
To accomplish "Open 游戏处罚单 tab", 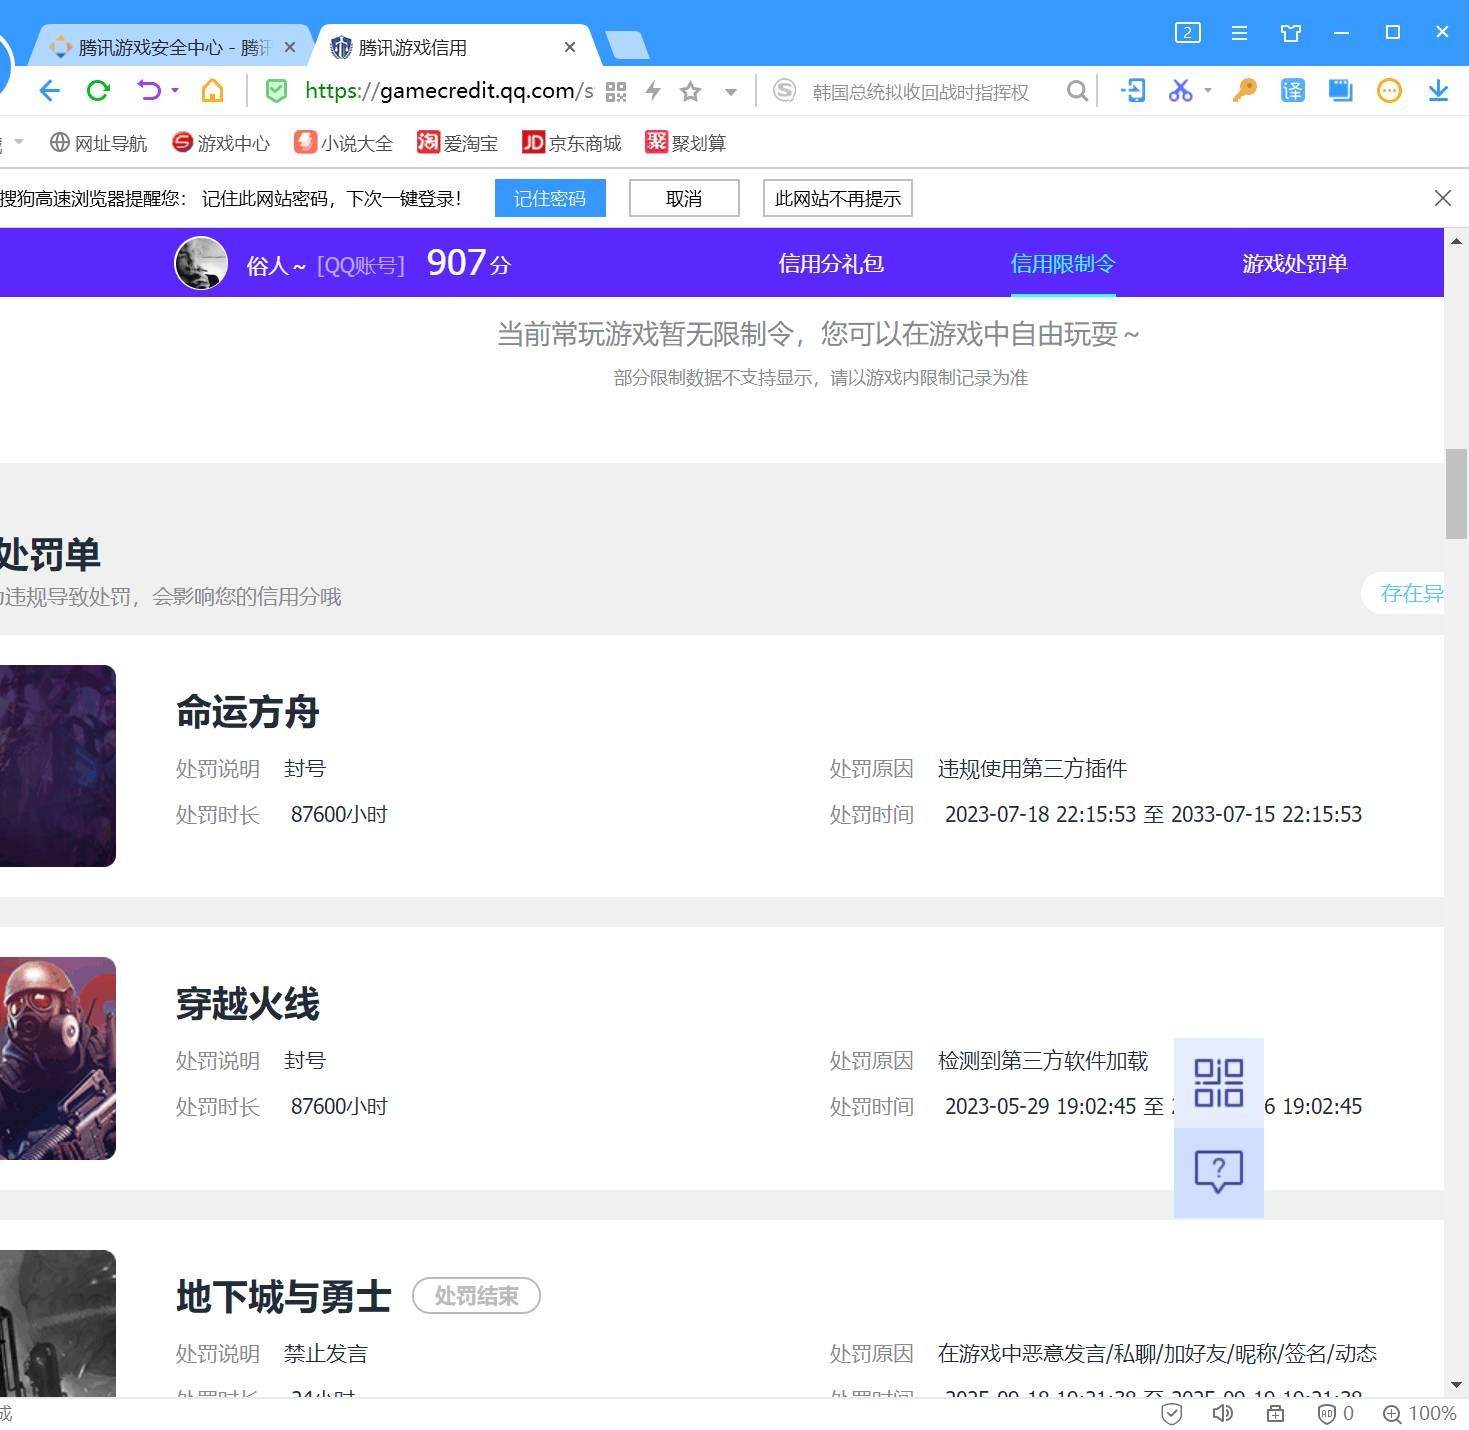I will point(1295,264).
